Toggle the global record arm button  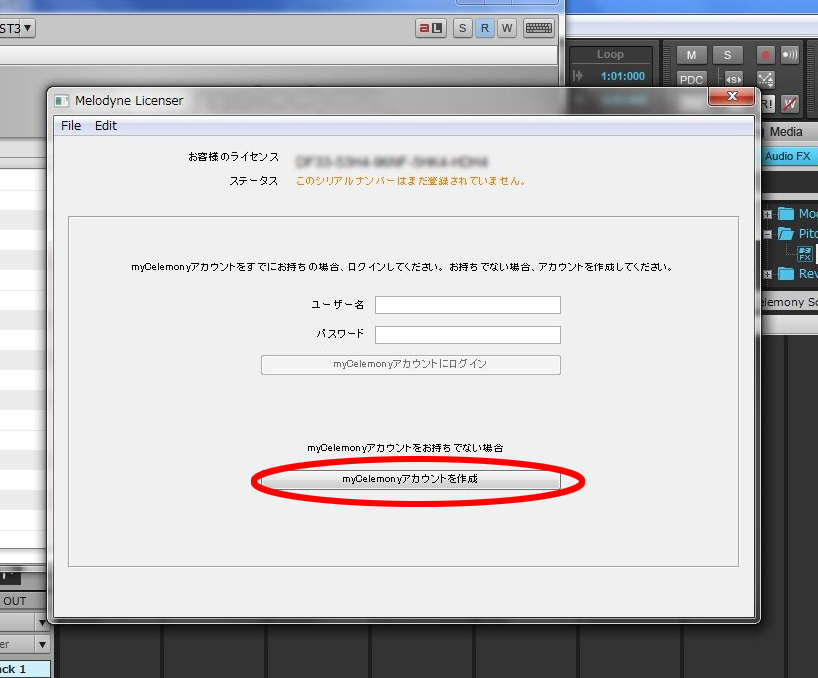765,55
